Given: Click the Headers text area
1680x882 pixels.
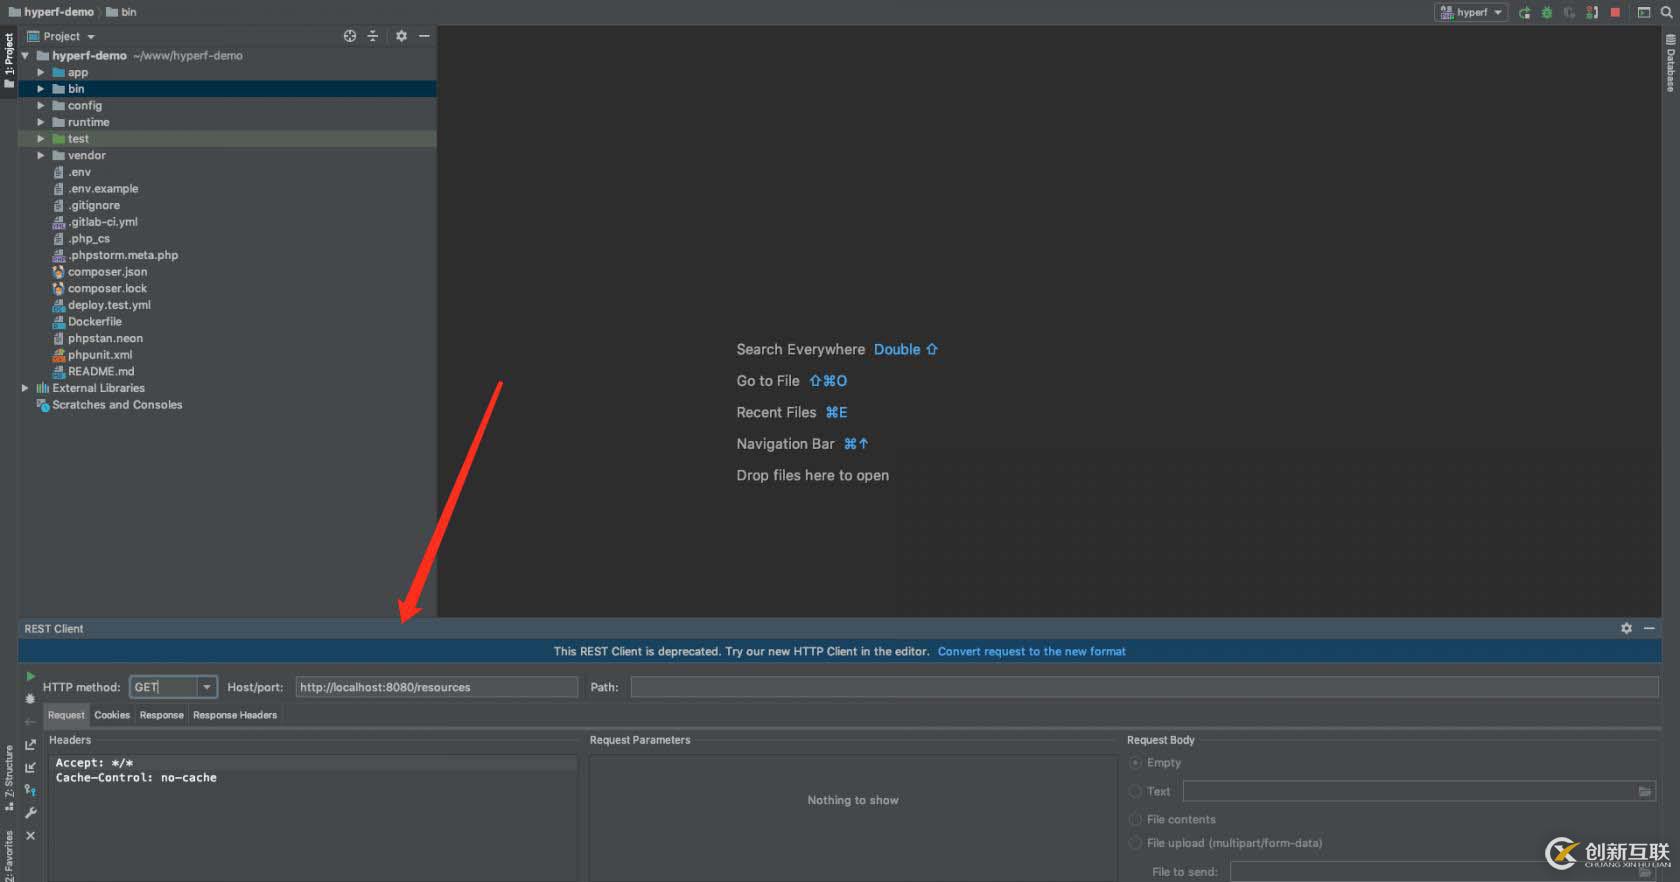Looking at the screenshot, I should [313, 817].
